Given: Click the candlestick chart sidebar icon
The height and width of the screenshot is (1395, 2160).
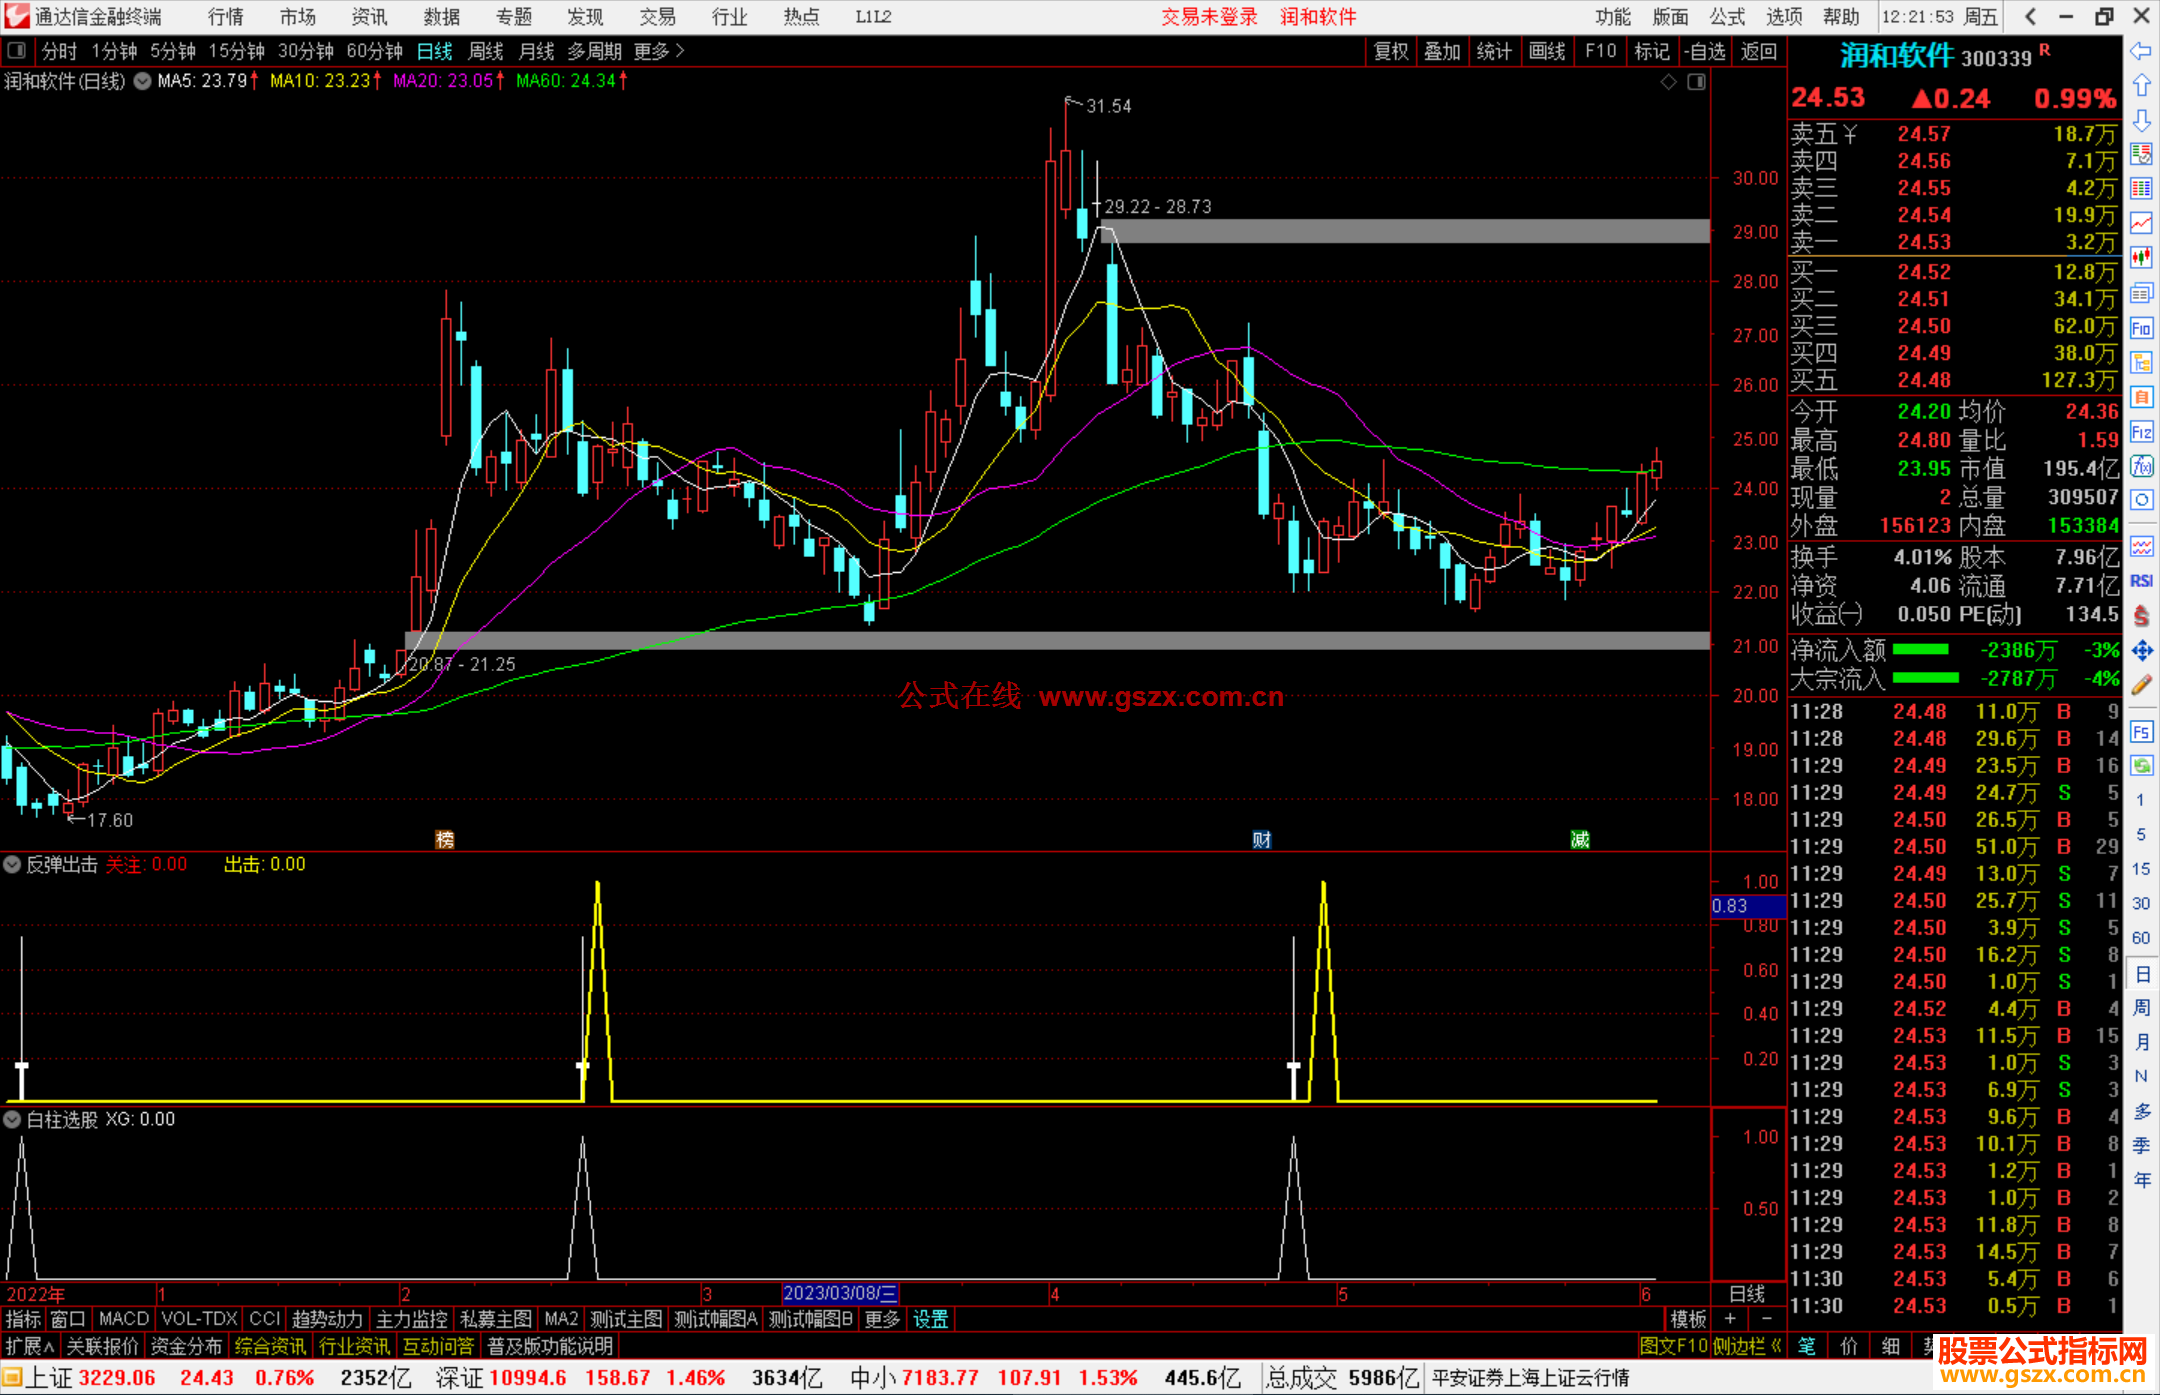Looking at the screenshot, I should 2140,257.
